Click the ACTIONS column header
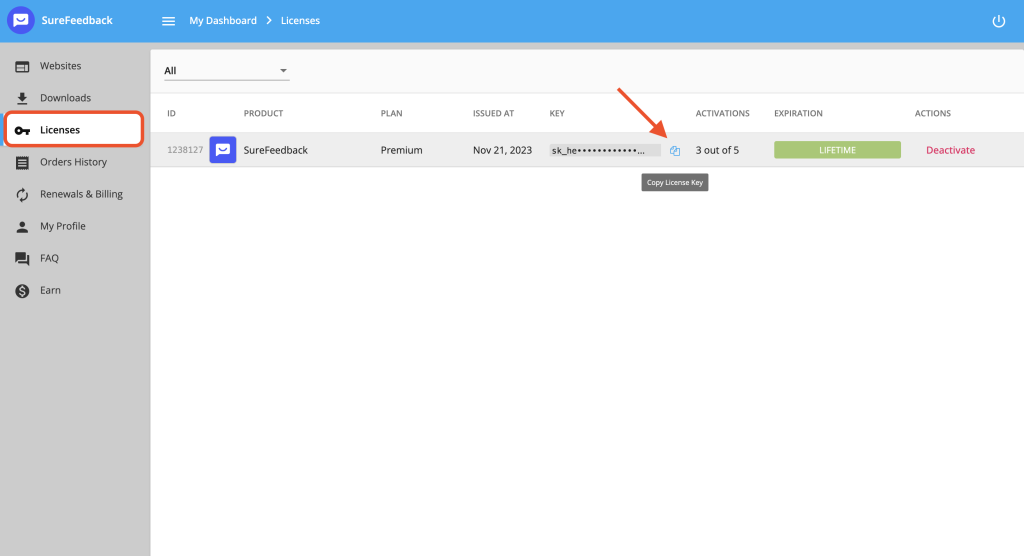This screenshot has width=1024, height=556. click(x=933, y=113)
